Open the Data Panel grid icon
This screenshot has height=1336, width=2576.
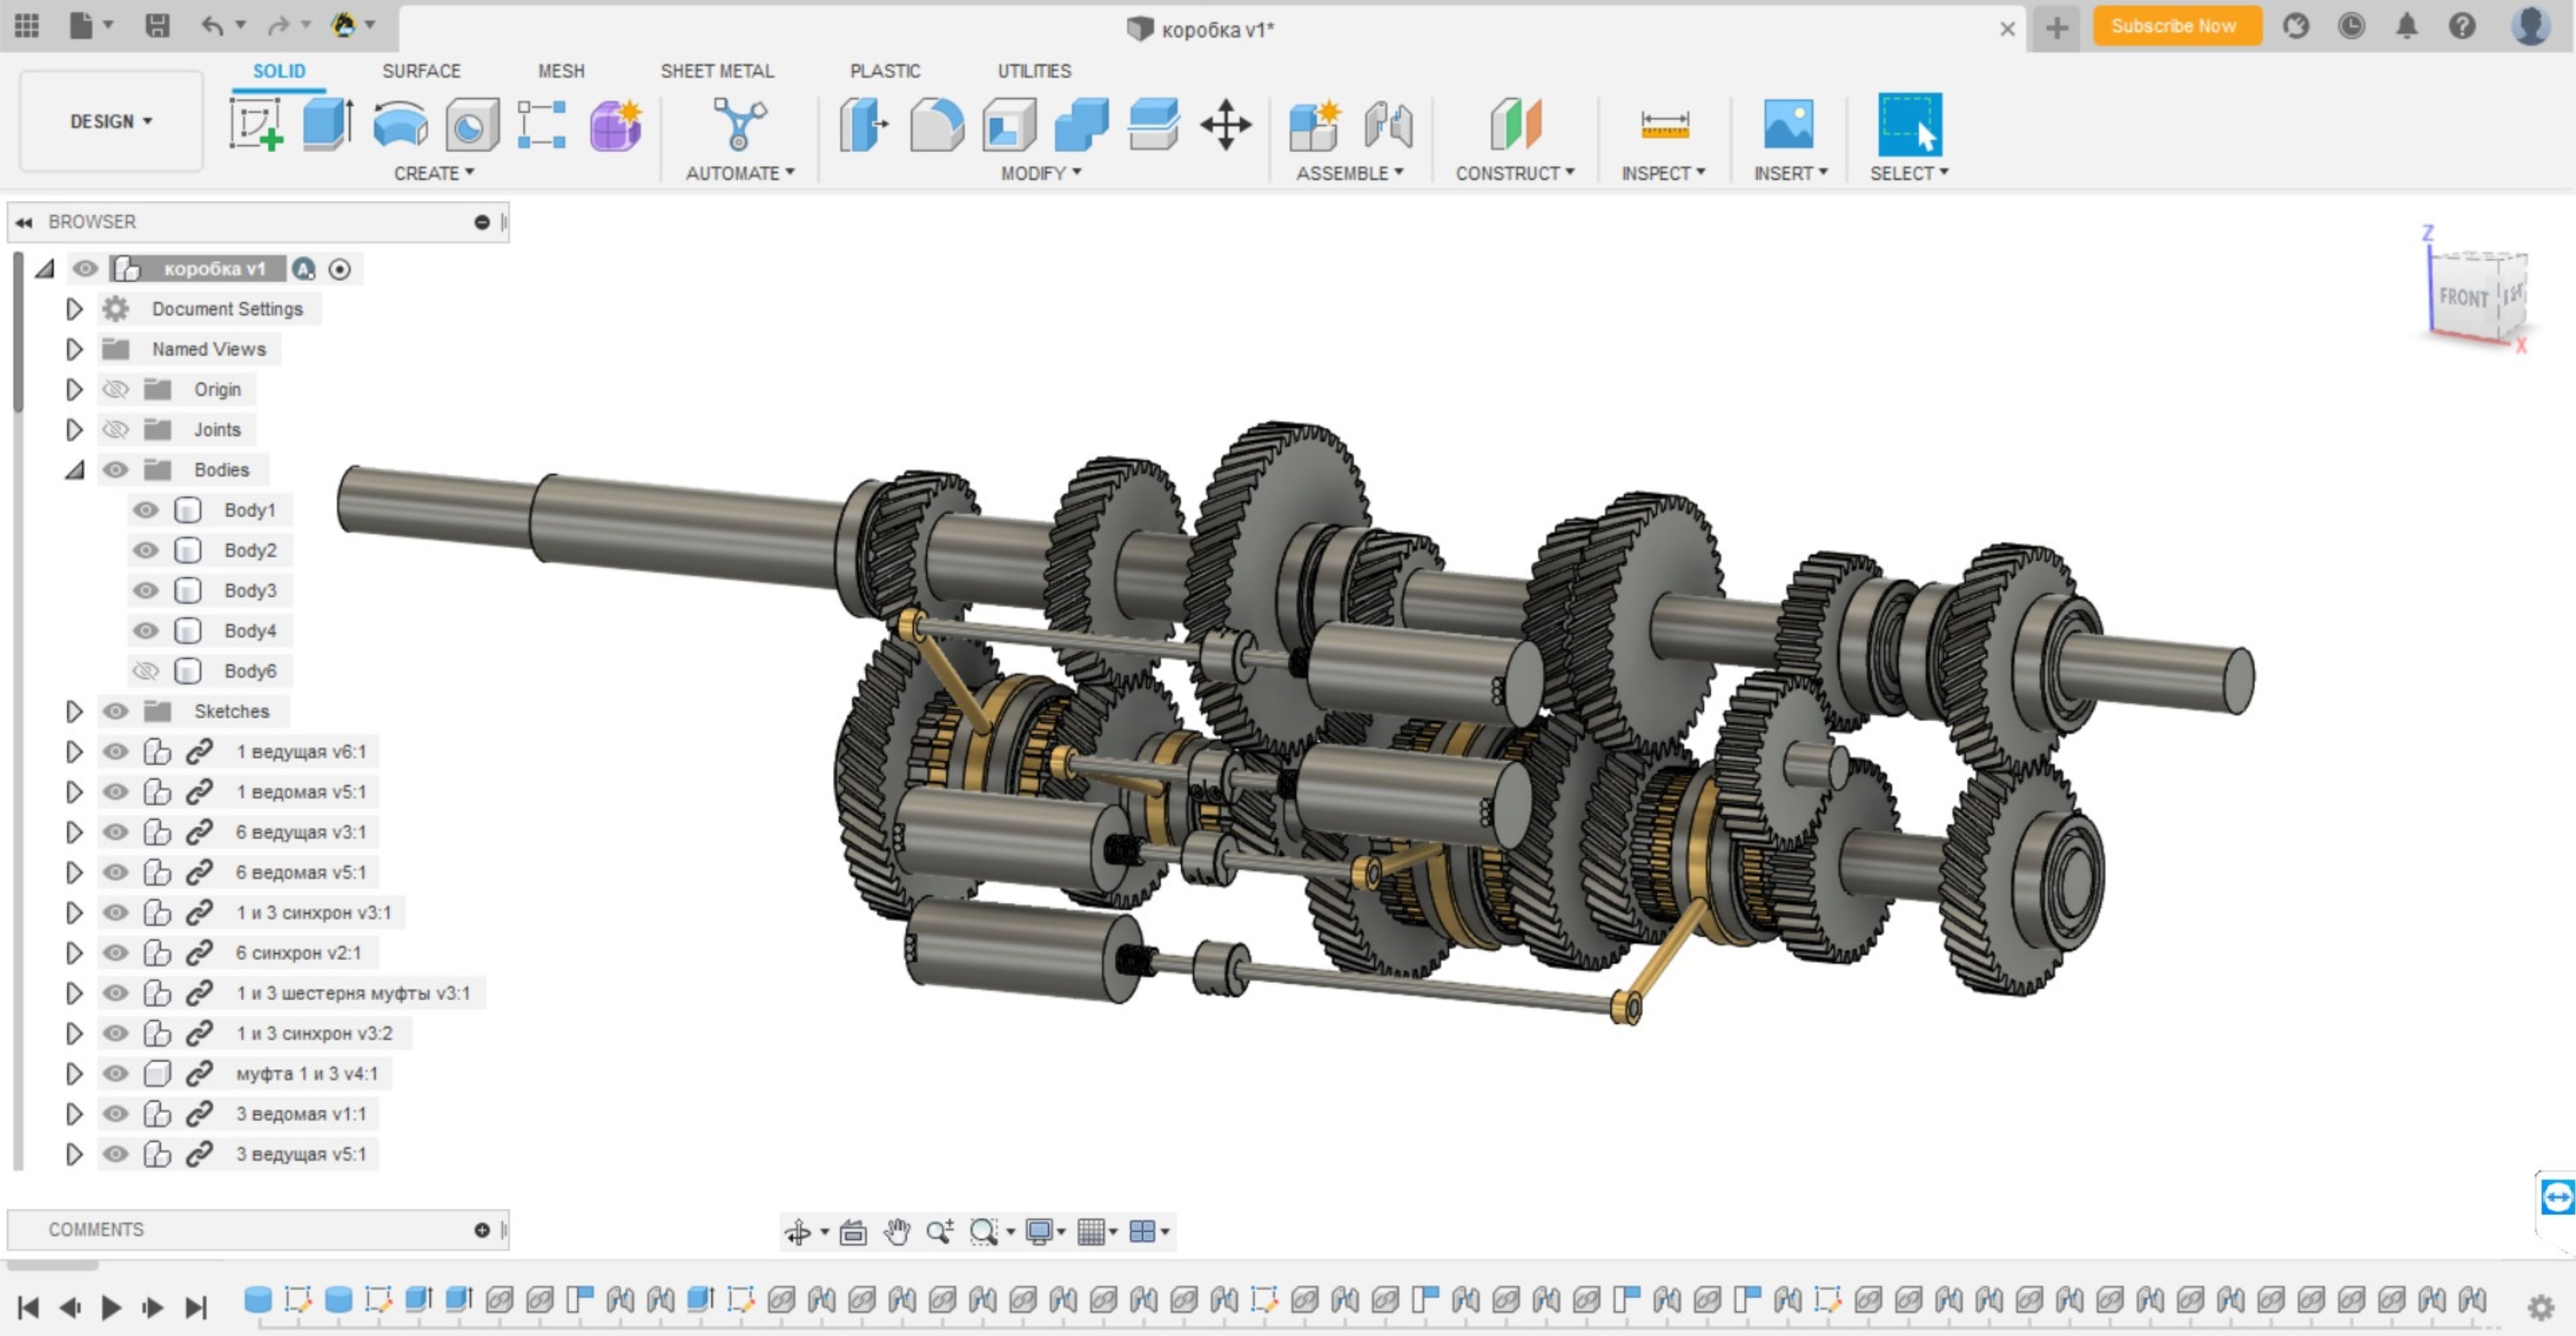pos(27,26)
